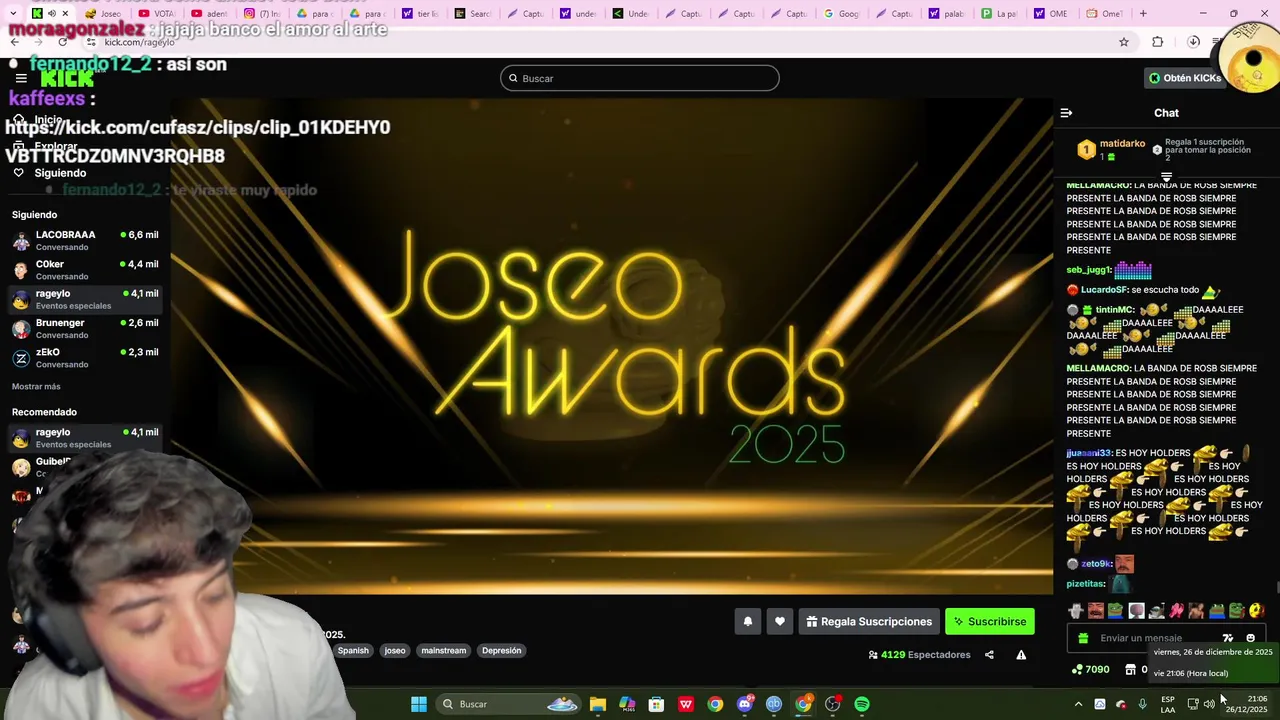The image size is (1280, 720).
Task: Open LACOBRAAA channel in Siguiendo list
Action: 85,240
